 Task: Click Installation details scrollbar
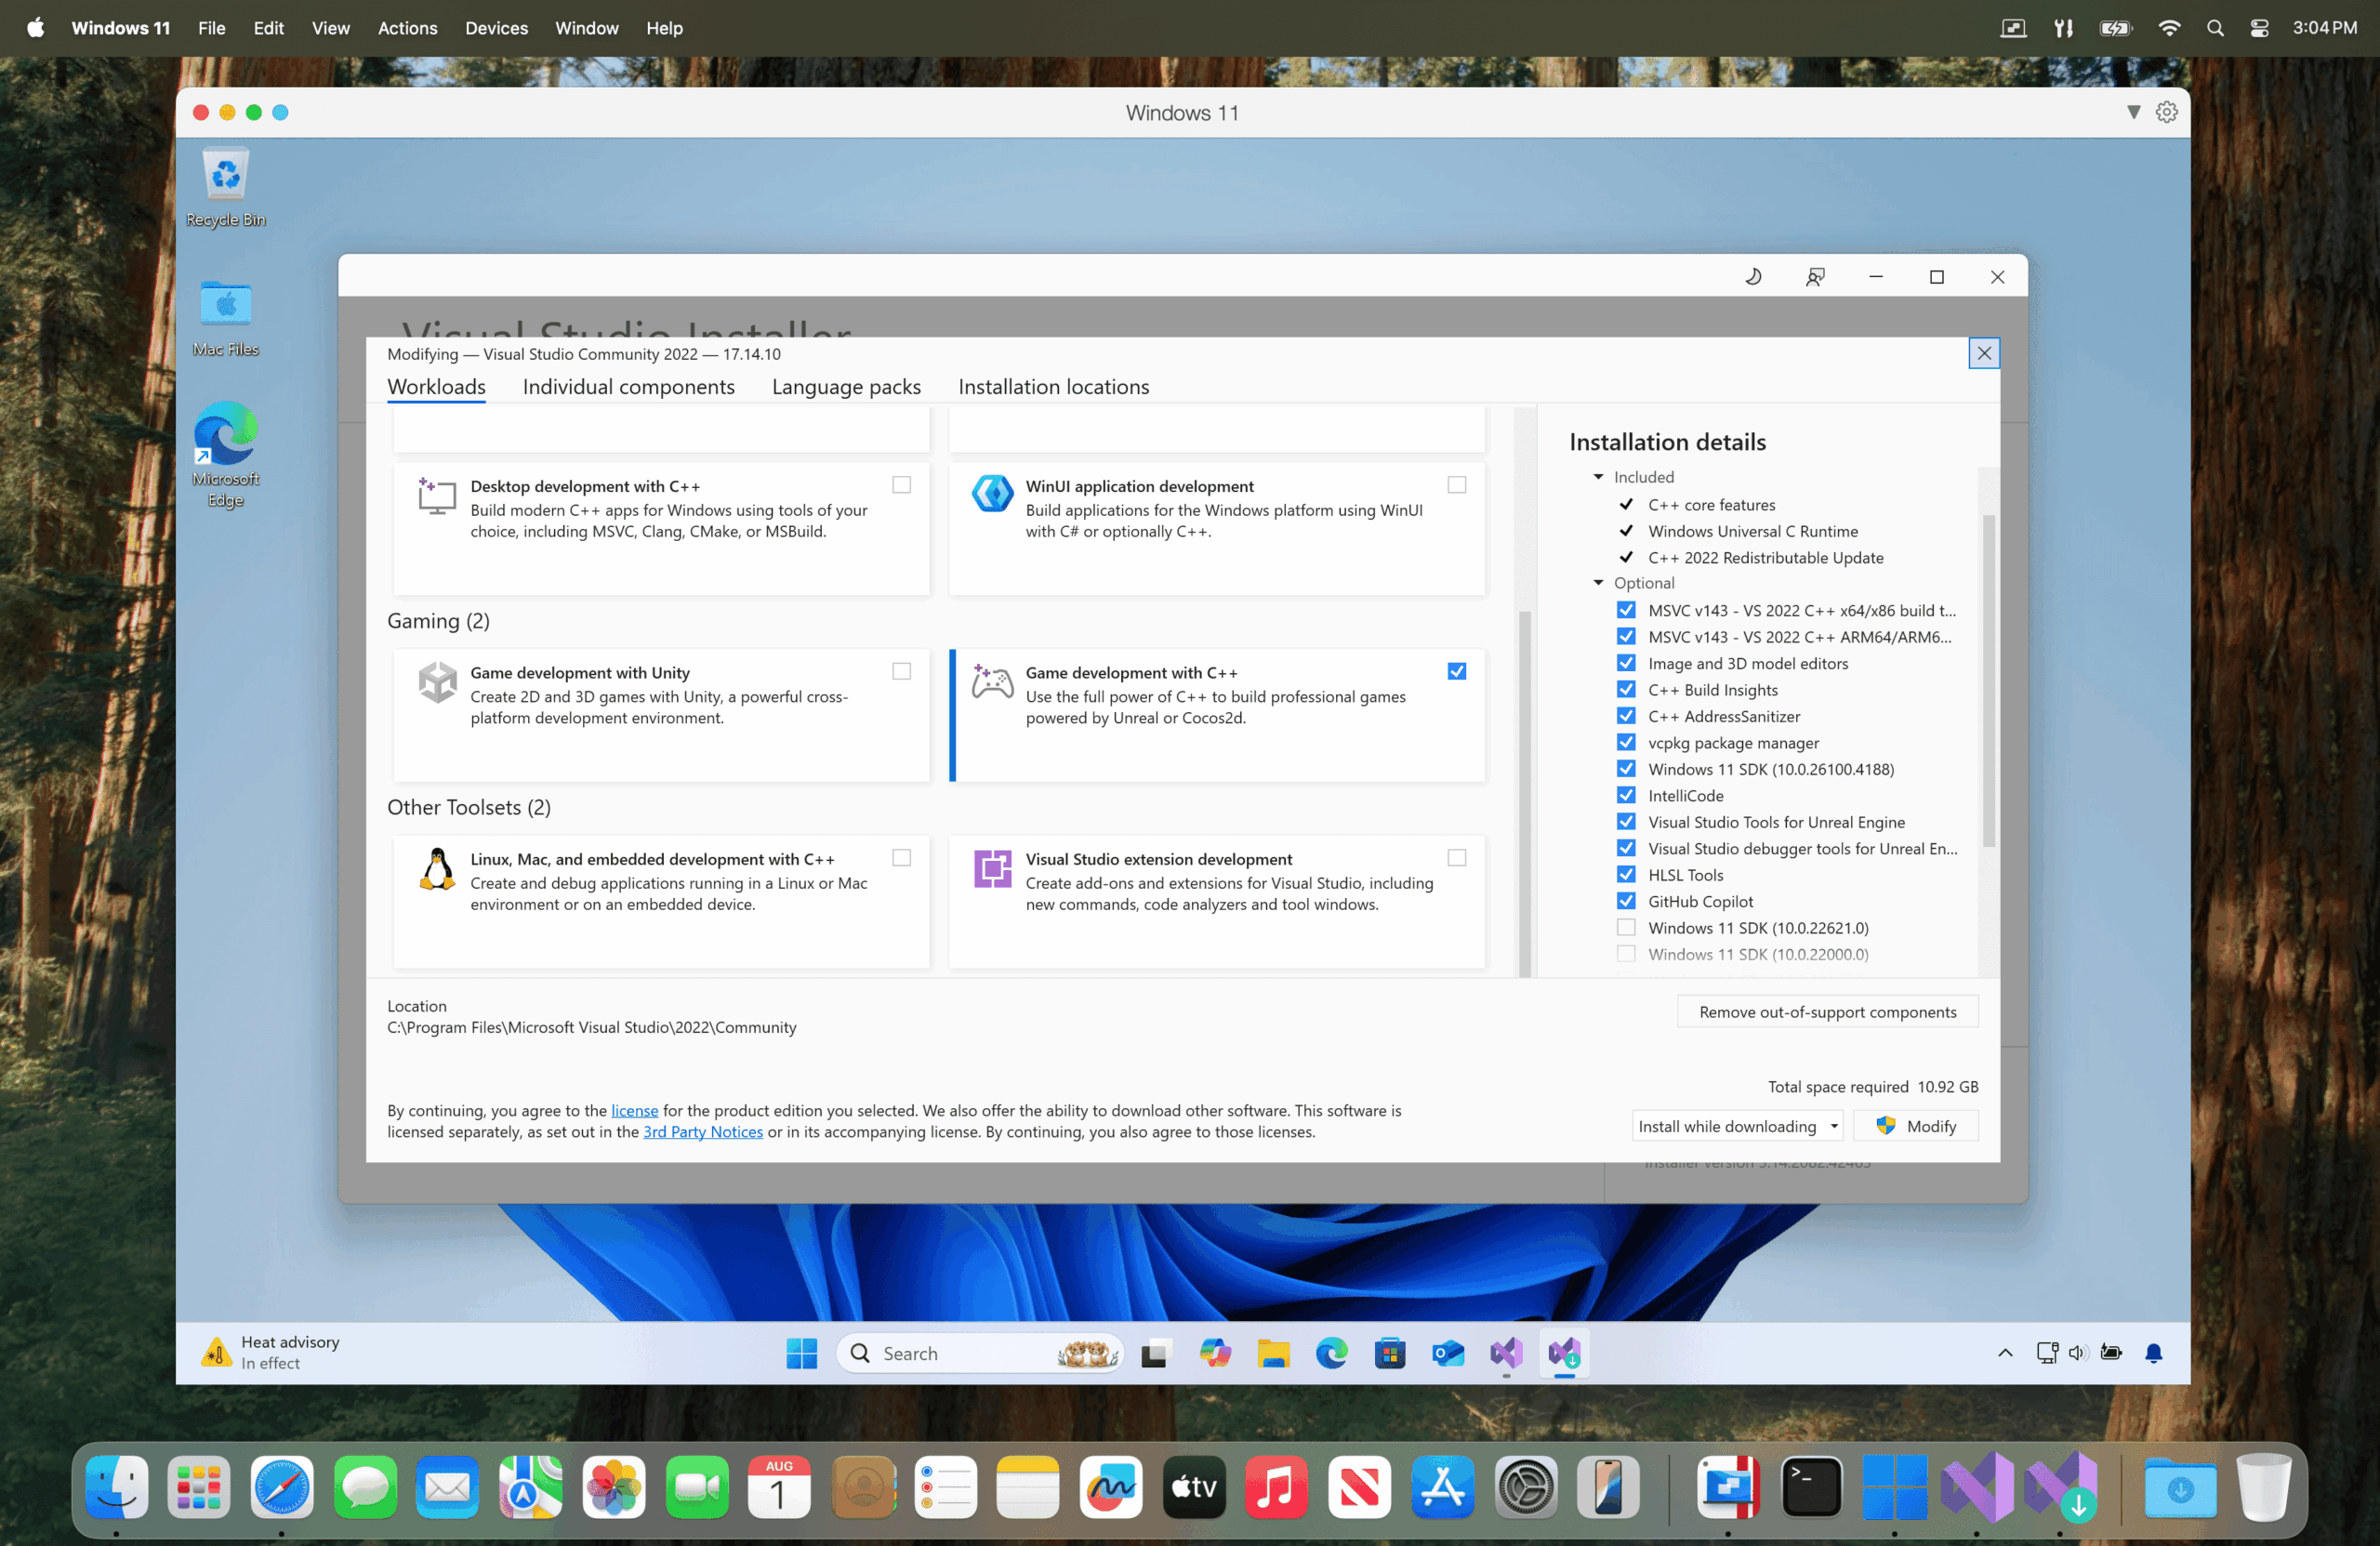1988,680
